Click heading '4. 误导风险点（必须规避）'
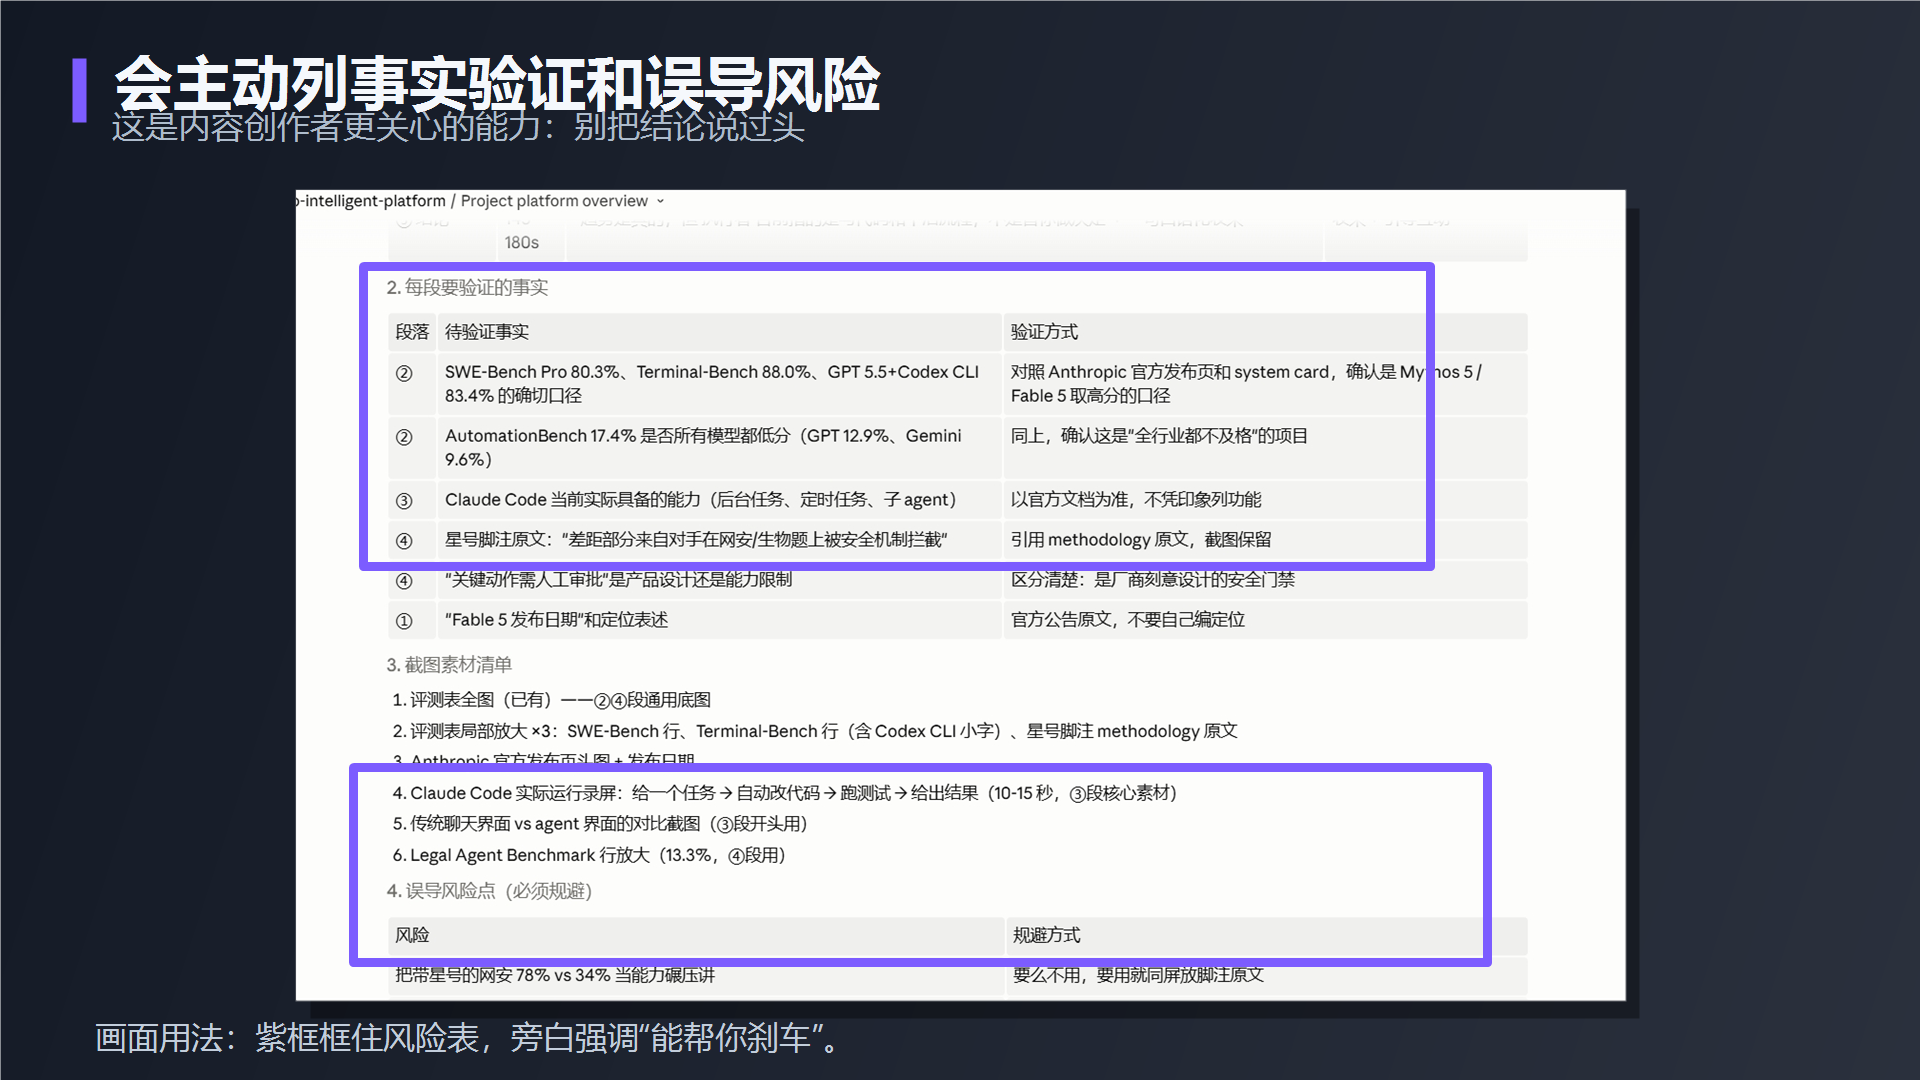 pos(489,891)
